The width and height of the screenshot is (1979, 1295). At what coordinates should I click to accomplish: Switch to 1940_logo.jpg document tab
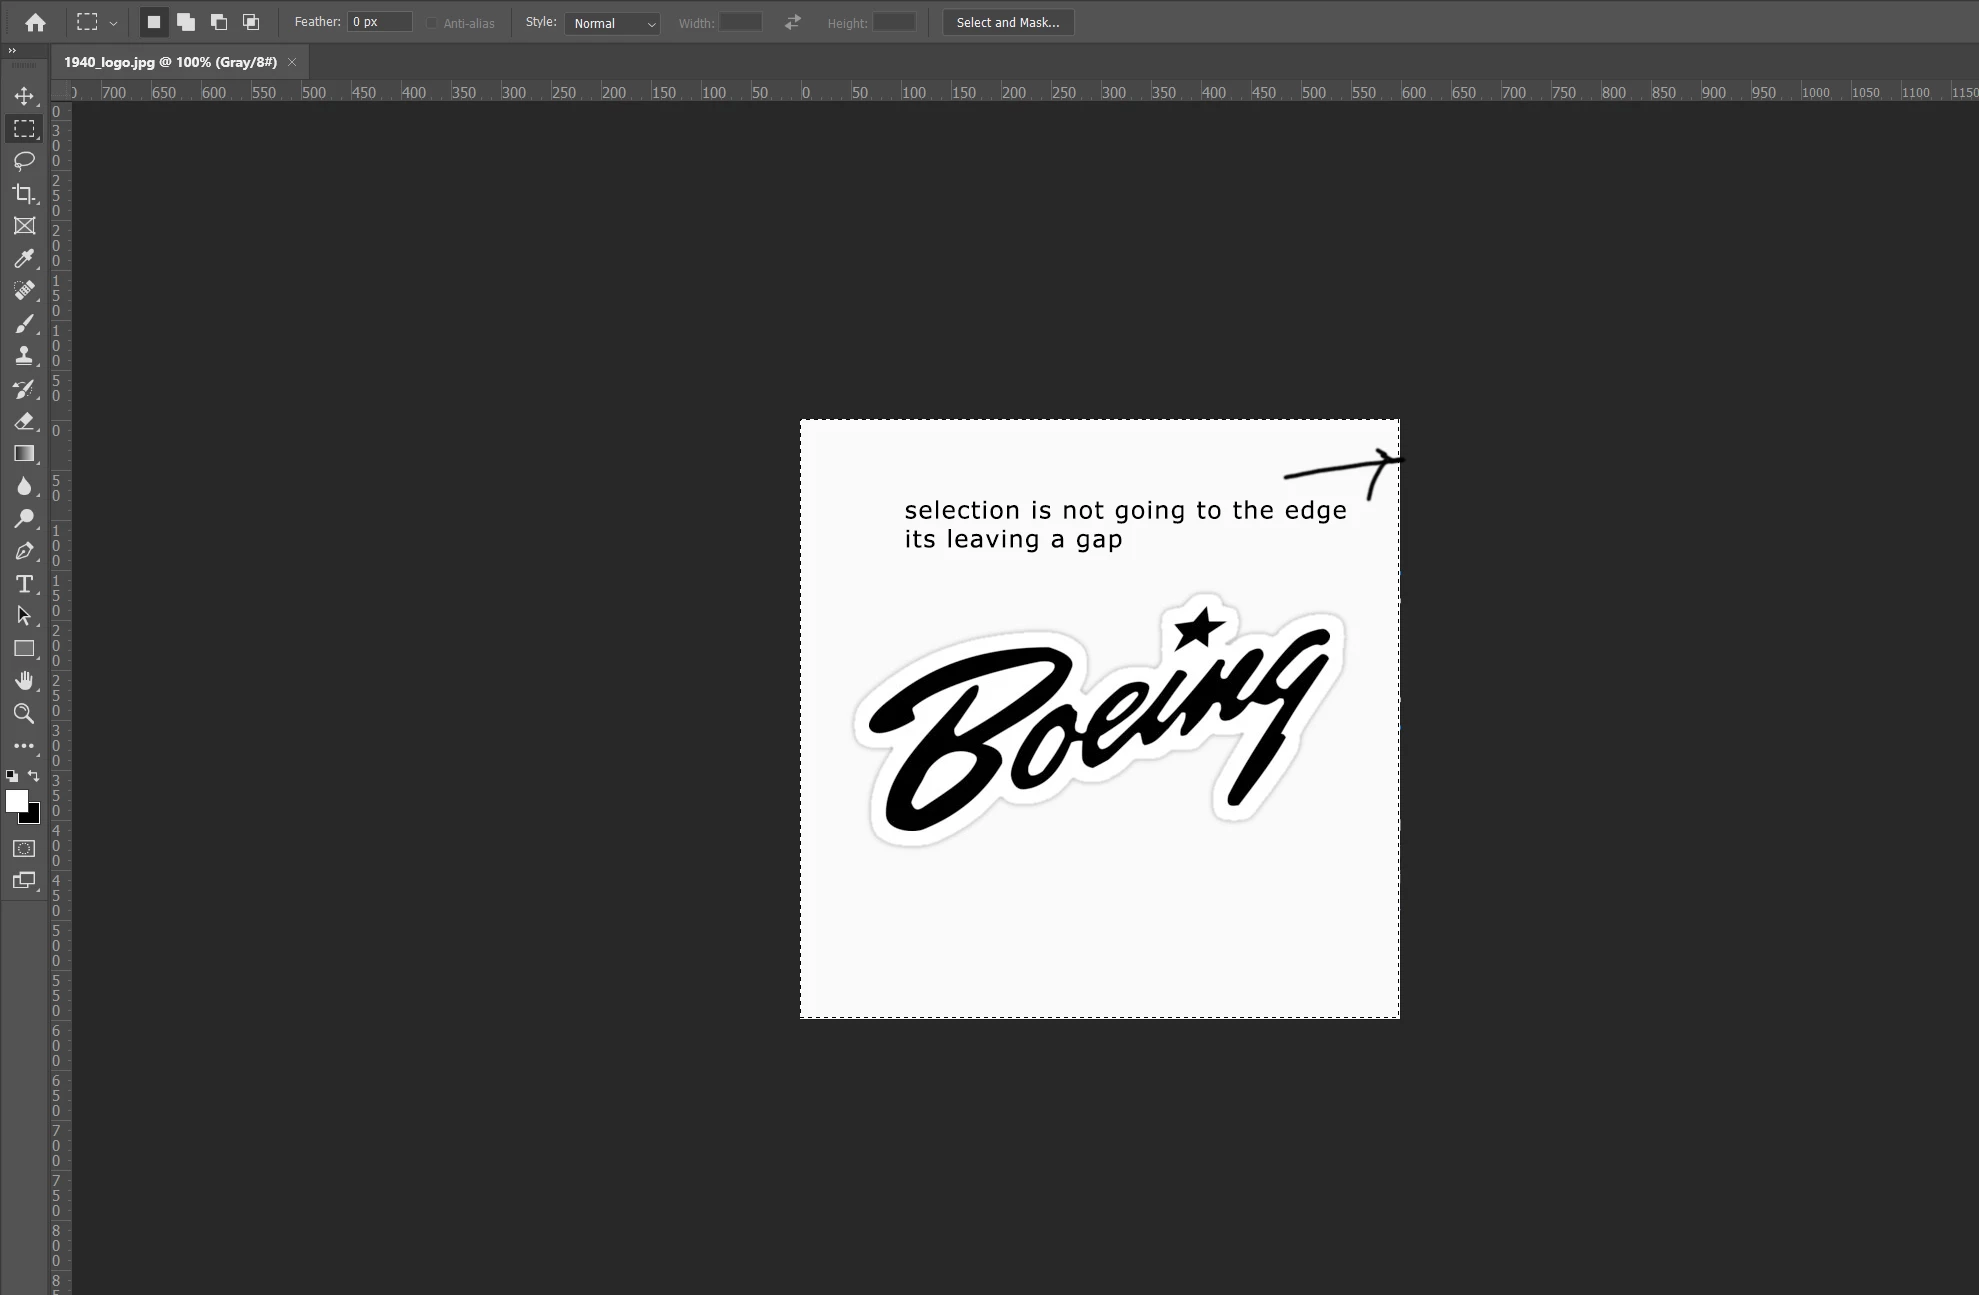click(170, 62)
